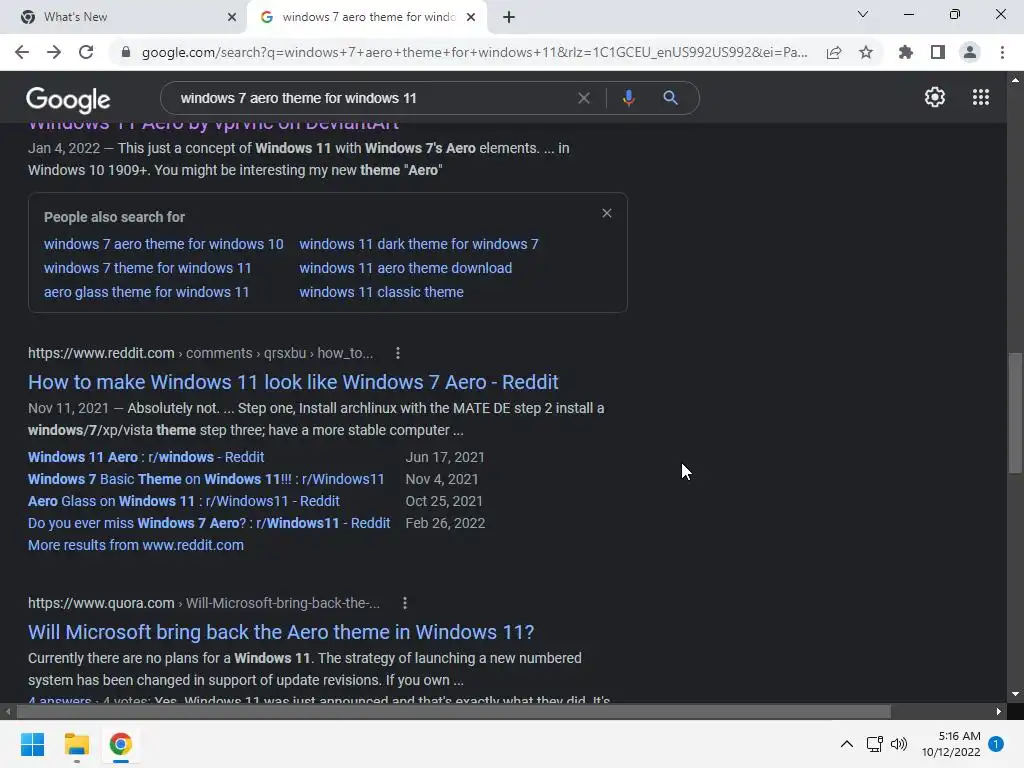Click scrollbar up arrow
The height and width of the screenshot is (768, 1024).
1015,80
